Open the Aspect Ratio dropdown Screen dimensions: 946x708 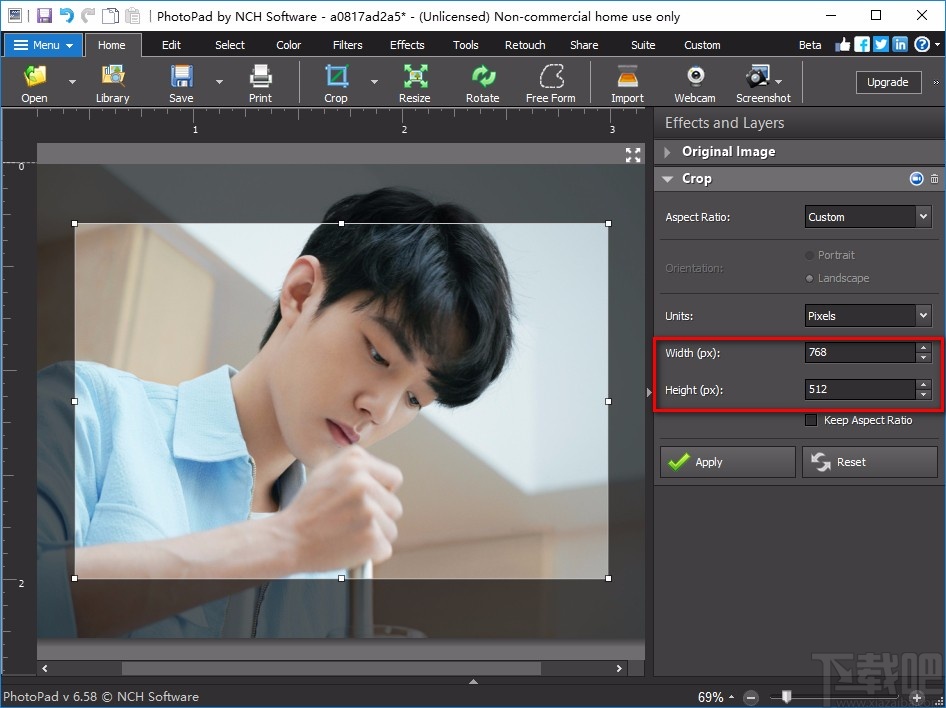867,216
